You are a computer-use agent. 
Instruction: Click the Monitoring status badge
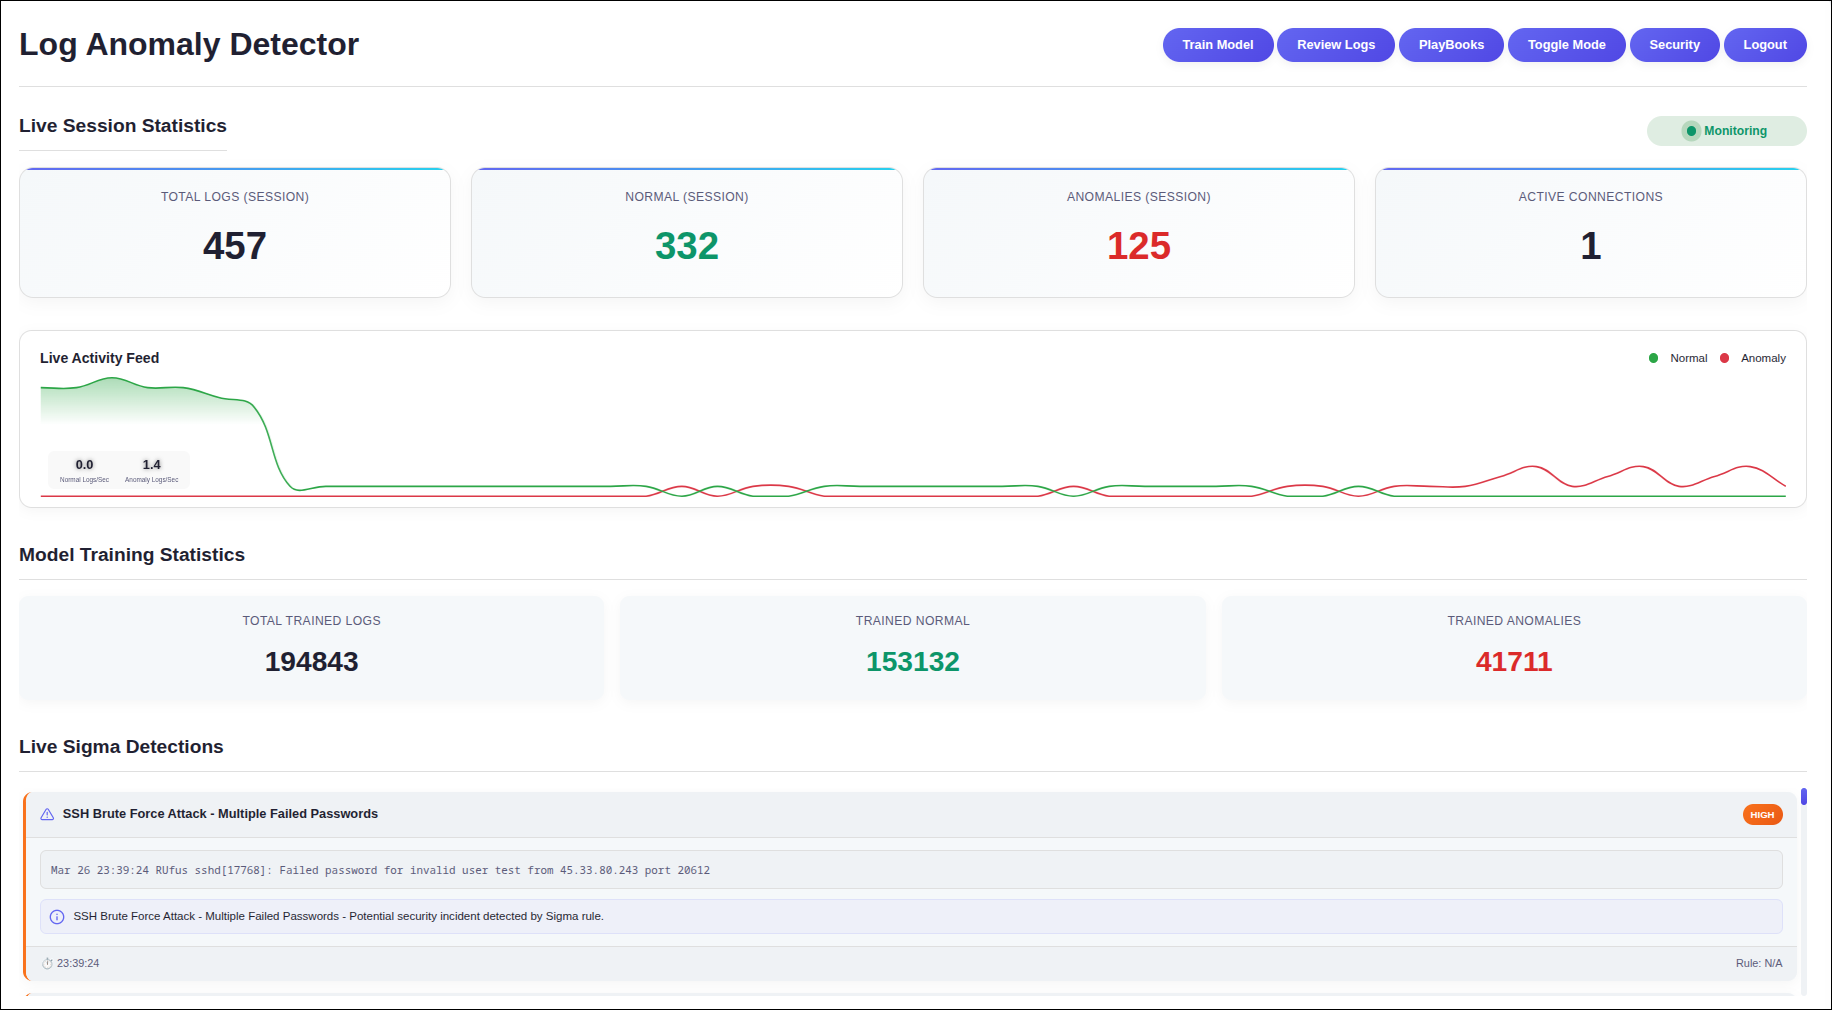(x=1726, y=131)
